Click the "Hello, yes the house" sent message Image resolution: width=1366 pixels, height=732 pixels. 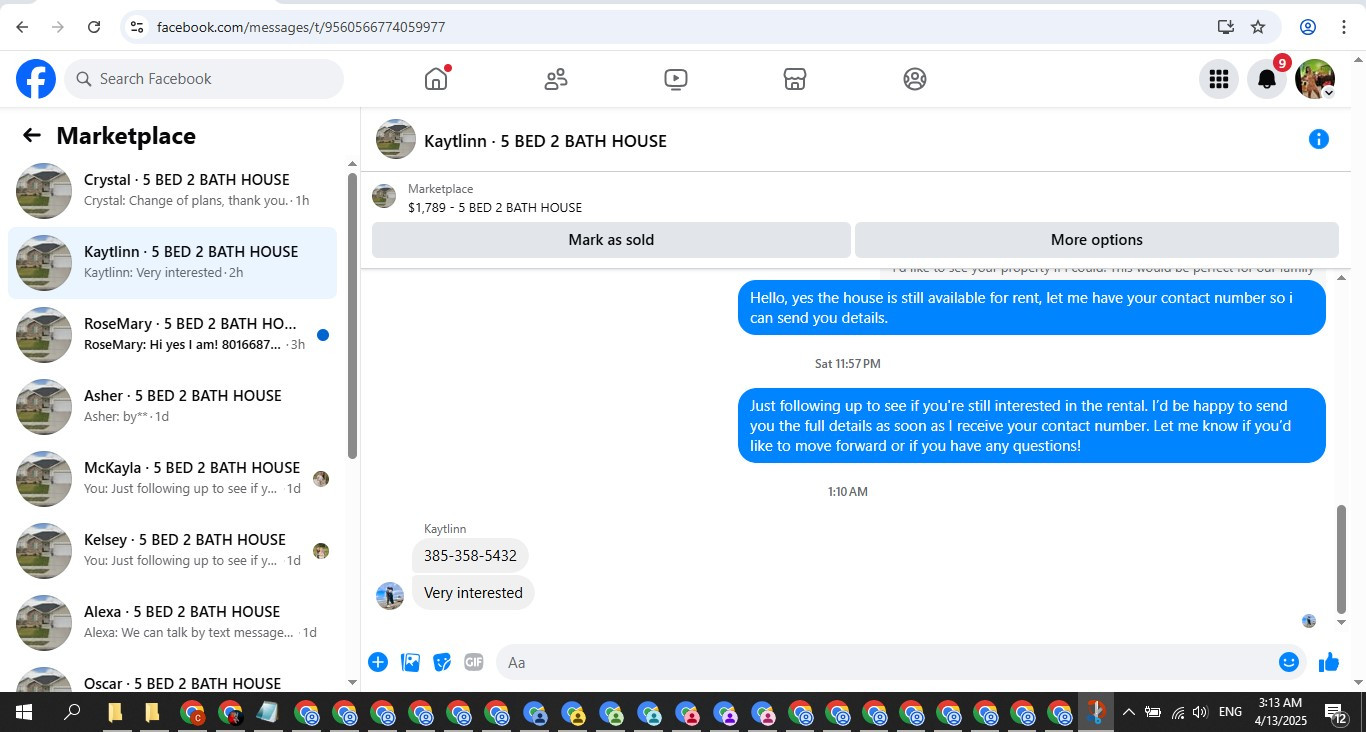(x=1032, y=308)
